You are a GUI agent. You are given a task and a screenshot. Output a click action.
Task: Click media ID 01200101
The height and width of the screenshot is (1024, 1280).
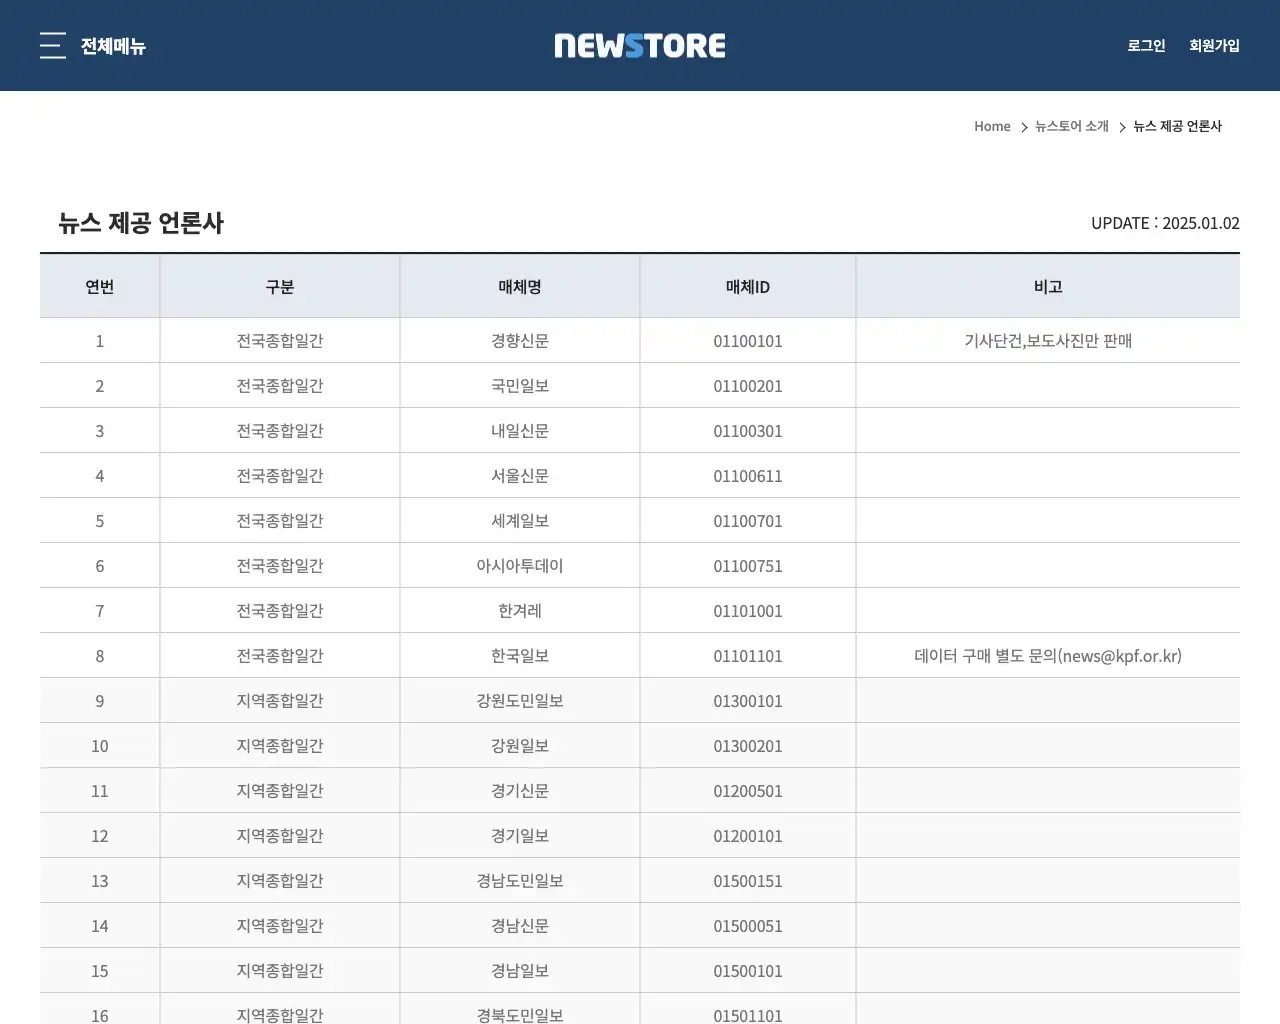[x=748, y=836]
